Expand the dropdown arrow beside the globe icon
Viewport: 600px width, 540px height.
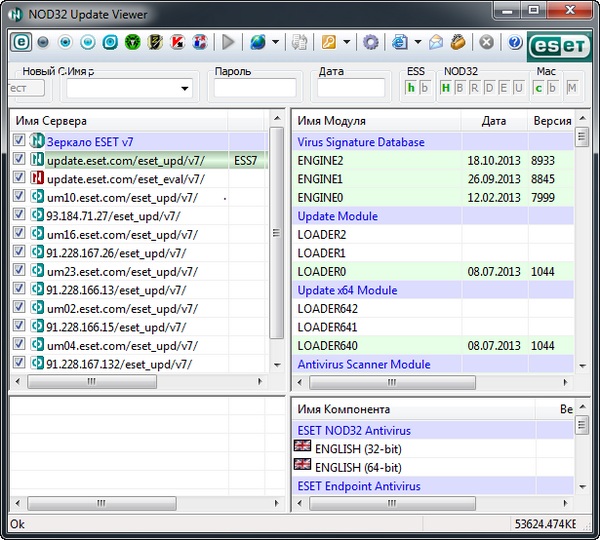coord(276,42)
